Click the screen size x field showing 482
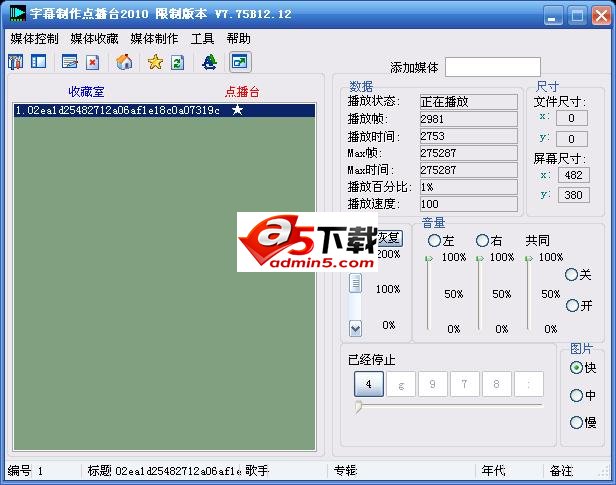 click(x=574, y=175)
